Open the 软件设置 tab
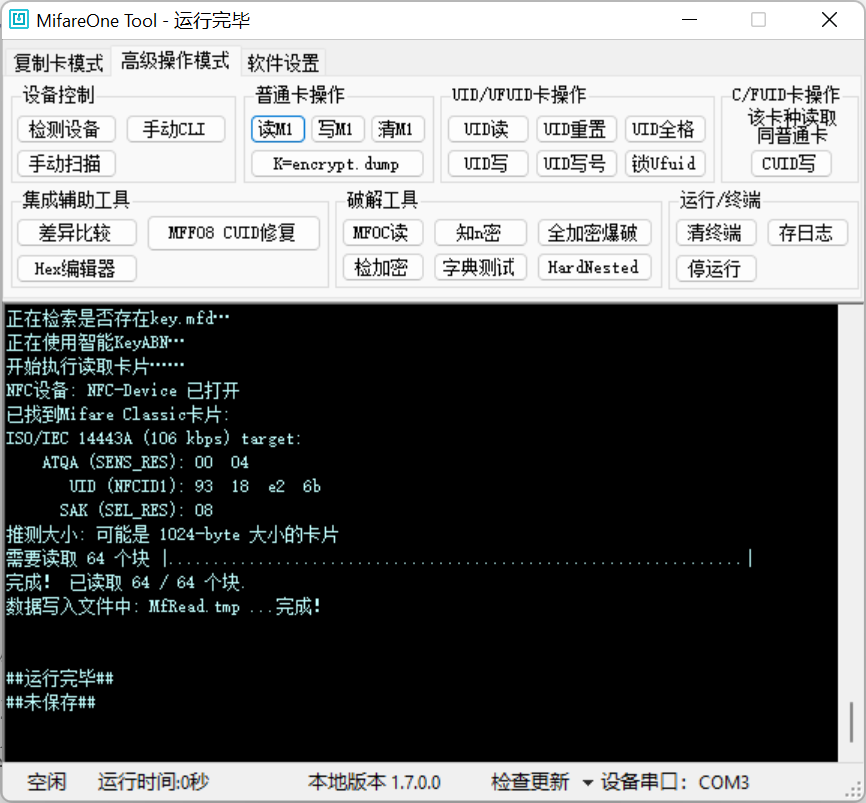The width and height of the screenshot is (866, 803). [x=283, y=62]
